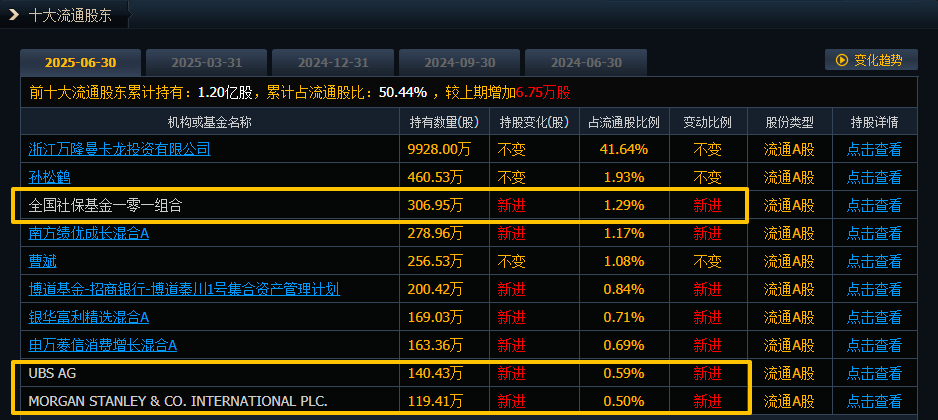Switch to the 2024-09-30 tab

tap(459, 63)
